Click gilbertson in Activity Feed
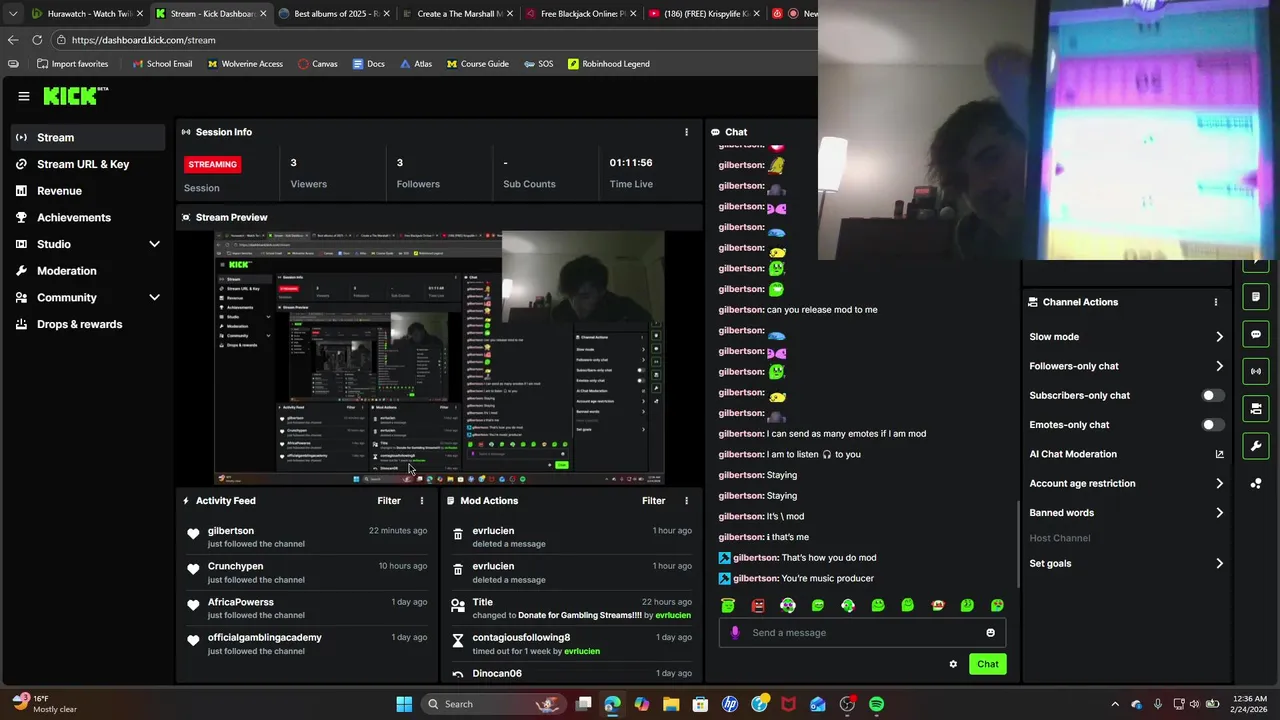Screen dimensions: 1280x720 point(231,531)
